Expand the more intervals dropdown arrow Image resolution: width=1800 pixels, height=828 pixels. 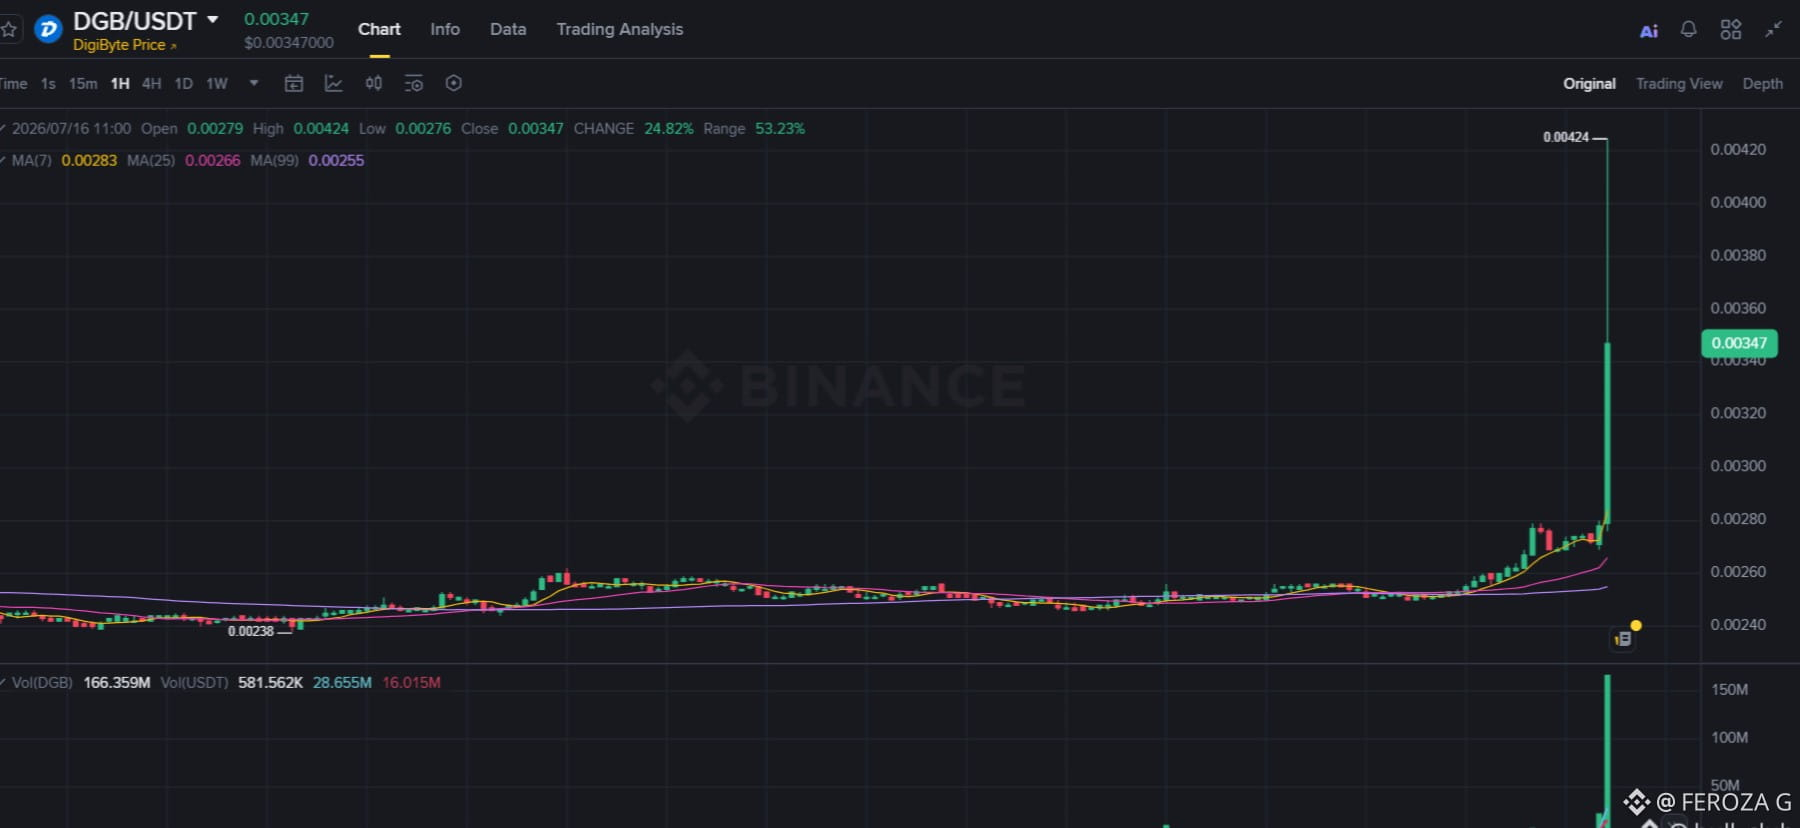click(254, 83)
